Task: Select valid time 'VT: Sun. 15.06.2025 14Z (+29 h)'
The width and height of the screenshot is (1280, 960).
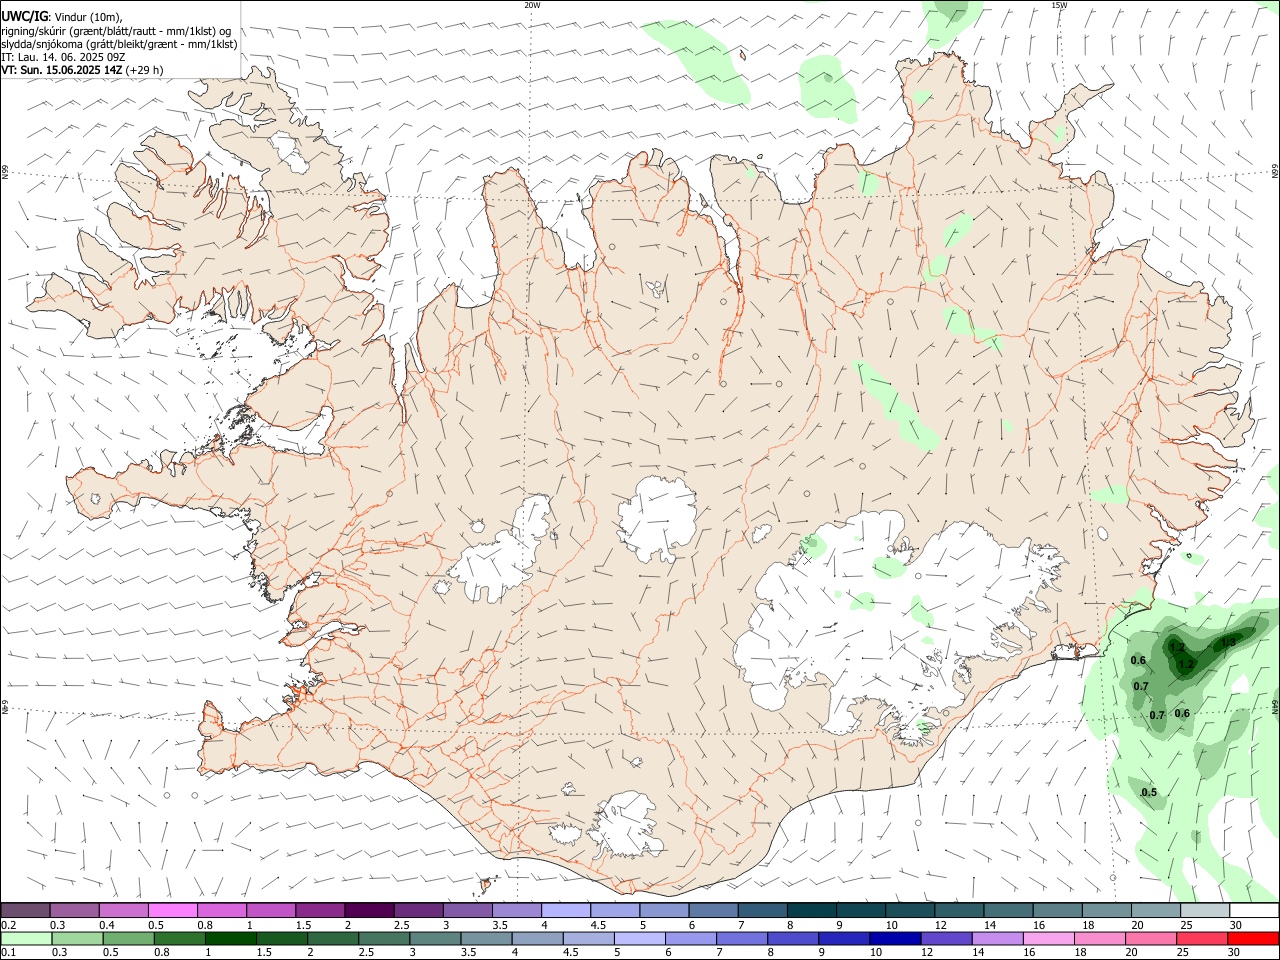Action: click(82, 70)
